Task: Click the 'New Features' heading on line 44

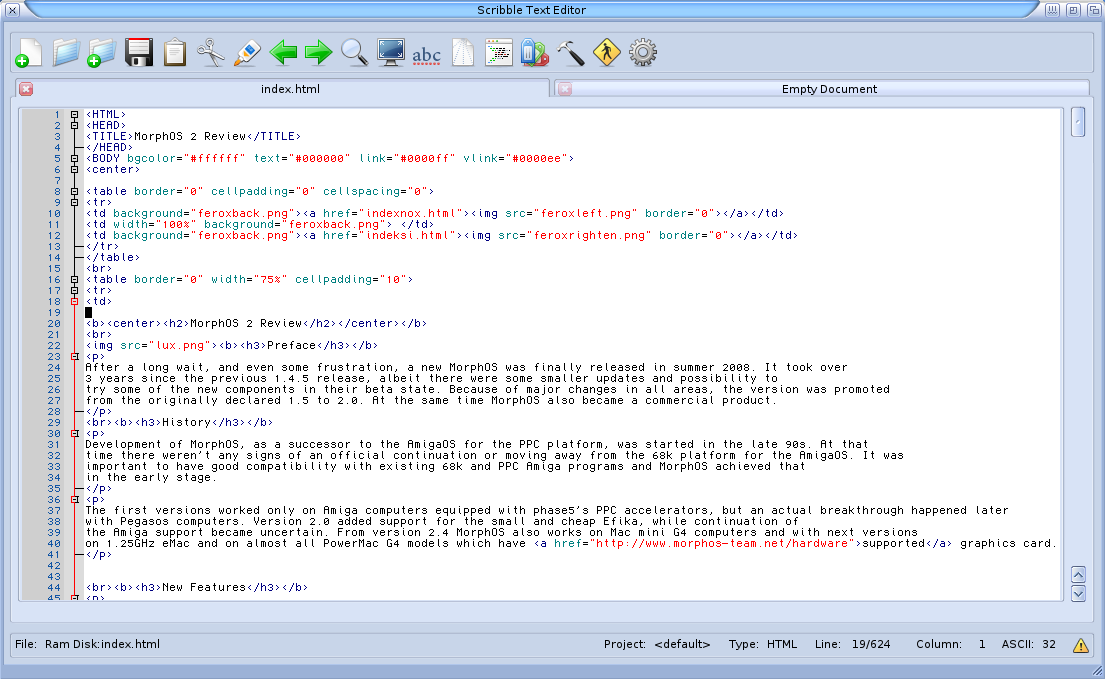Action: point(204,587)
